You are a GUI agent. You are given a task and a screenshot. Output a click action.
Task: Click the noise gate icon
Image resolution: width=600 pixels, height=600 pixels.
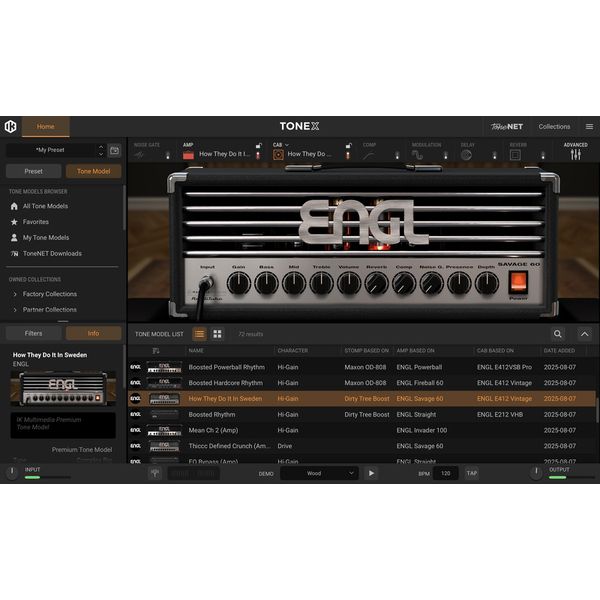(x=139, y=155)
